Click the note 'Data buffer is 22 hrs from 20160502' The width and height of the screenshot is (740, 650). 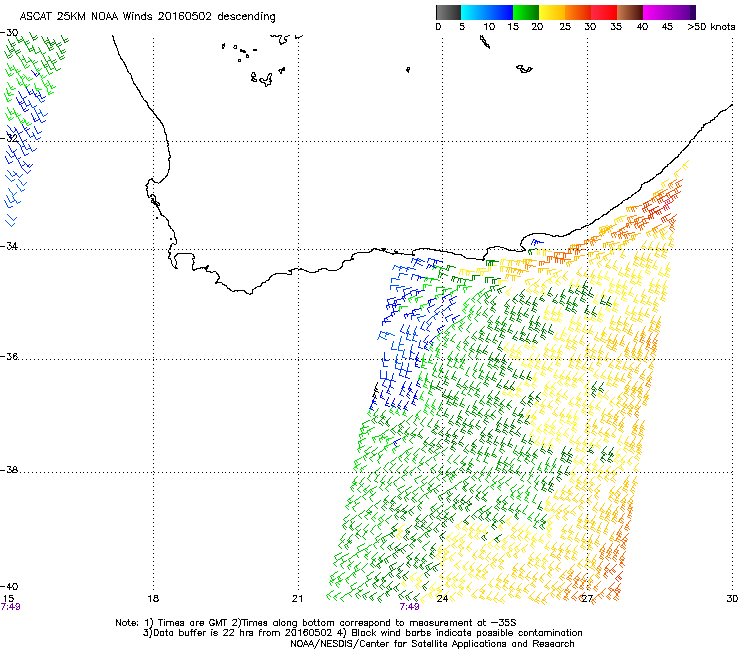click(x=242, y=633)
